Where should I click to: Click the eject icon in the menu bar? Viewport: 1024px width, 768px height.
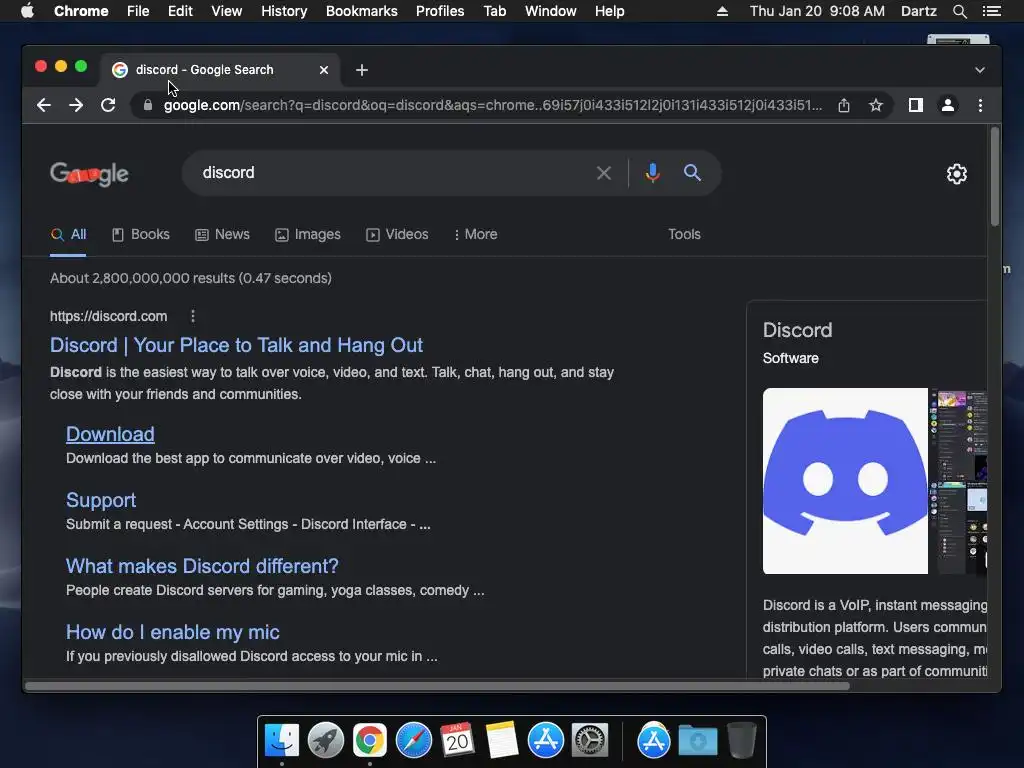tap(722, 11)
